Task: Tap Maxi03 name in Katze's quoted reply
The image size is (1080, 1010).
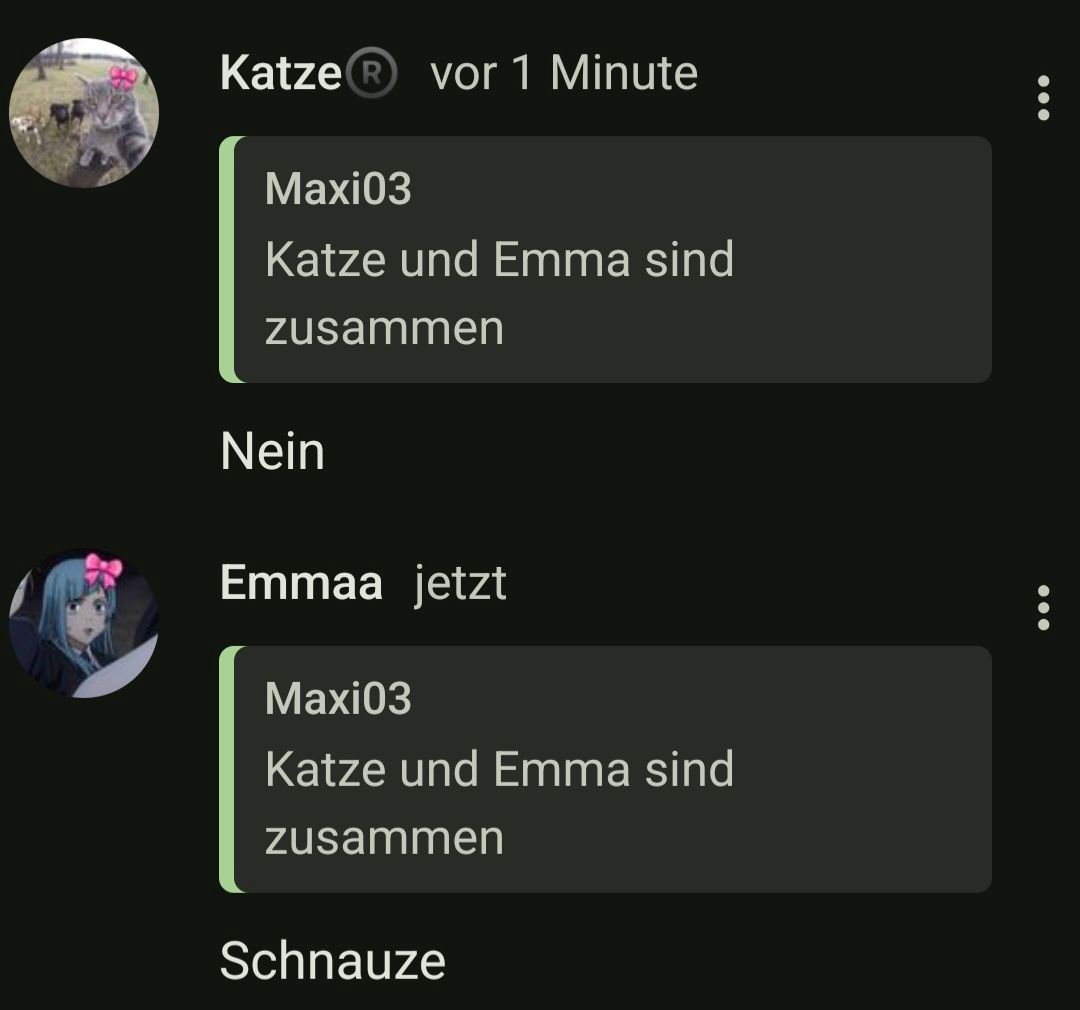Action: (x=338, y=189)
